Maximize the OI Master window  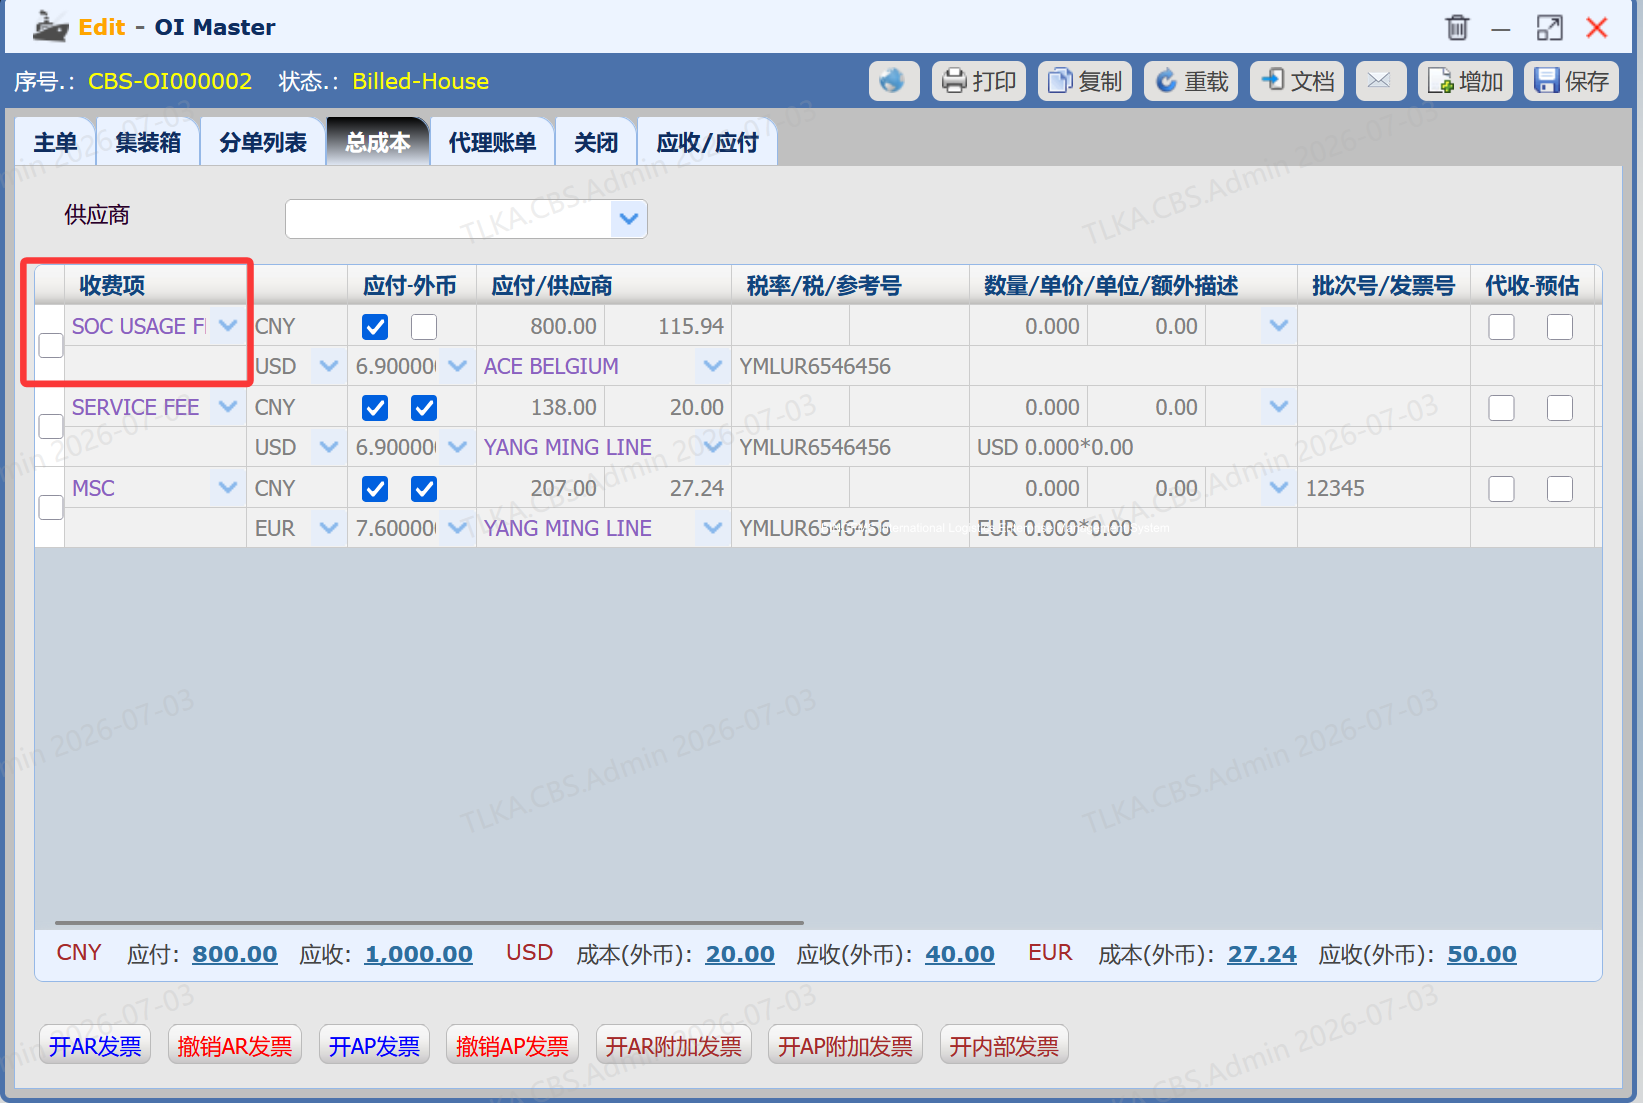pos(1549,27)
